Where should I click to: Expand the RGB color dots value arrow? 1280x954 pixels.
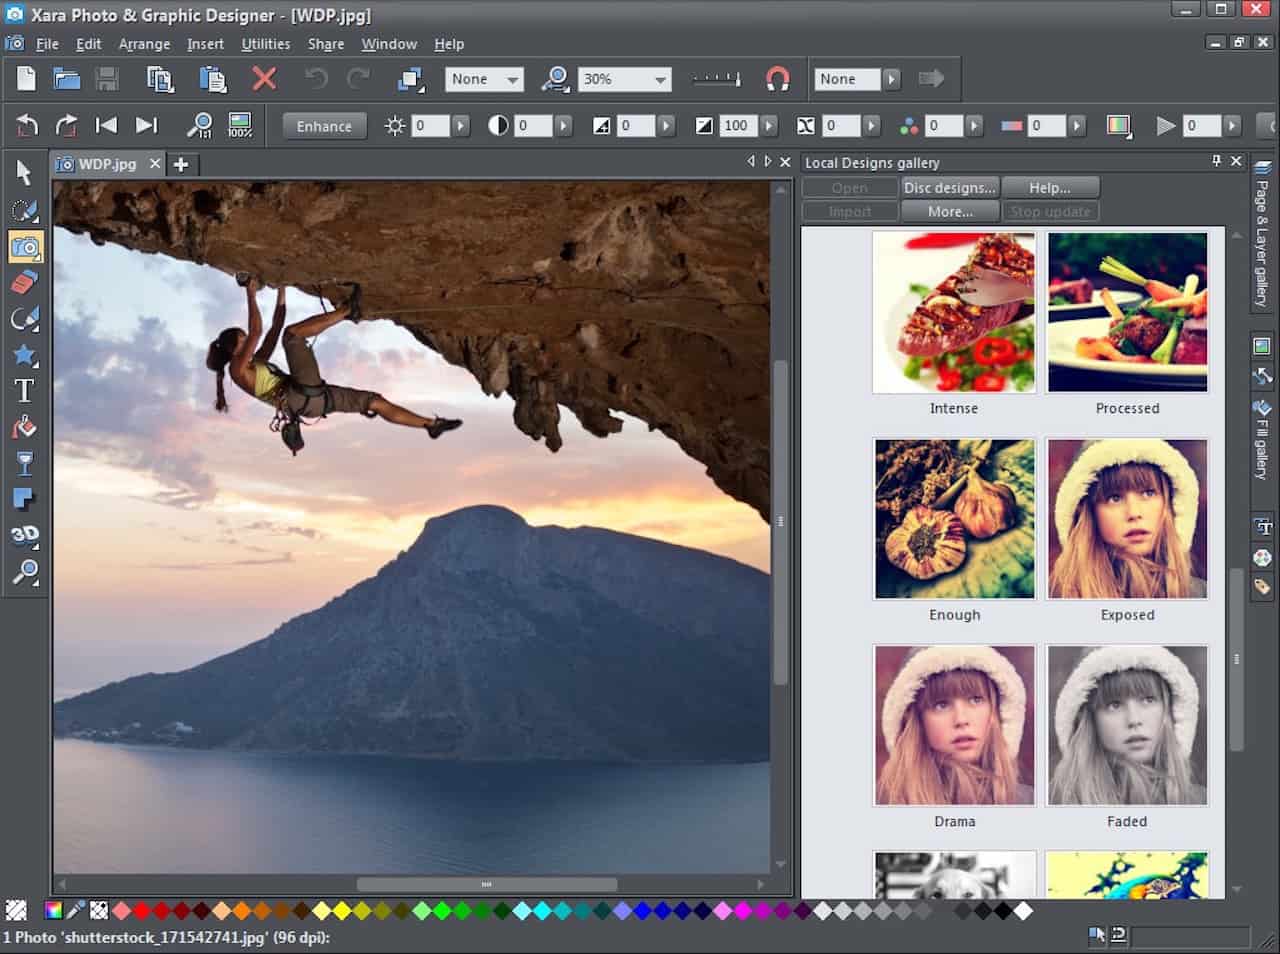click(x=974, y=126)
